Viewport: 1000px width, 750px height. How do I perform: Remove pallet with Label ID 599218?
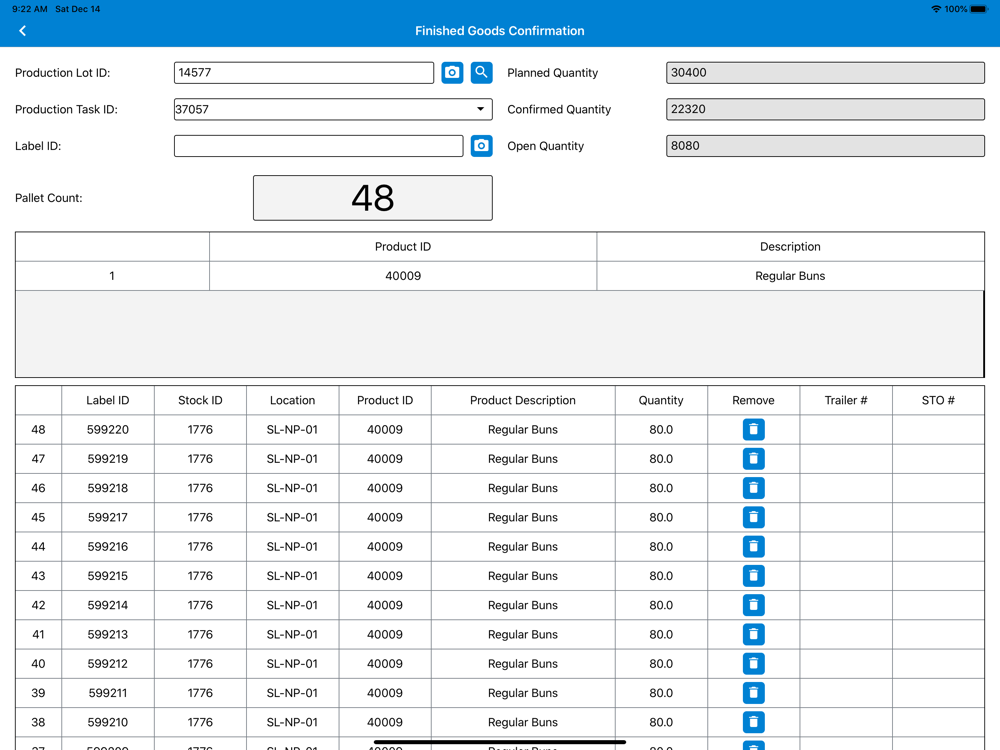click(x=753, y=488)
